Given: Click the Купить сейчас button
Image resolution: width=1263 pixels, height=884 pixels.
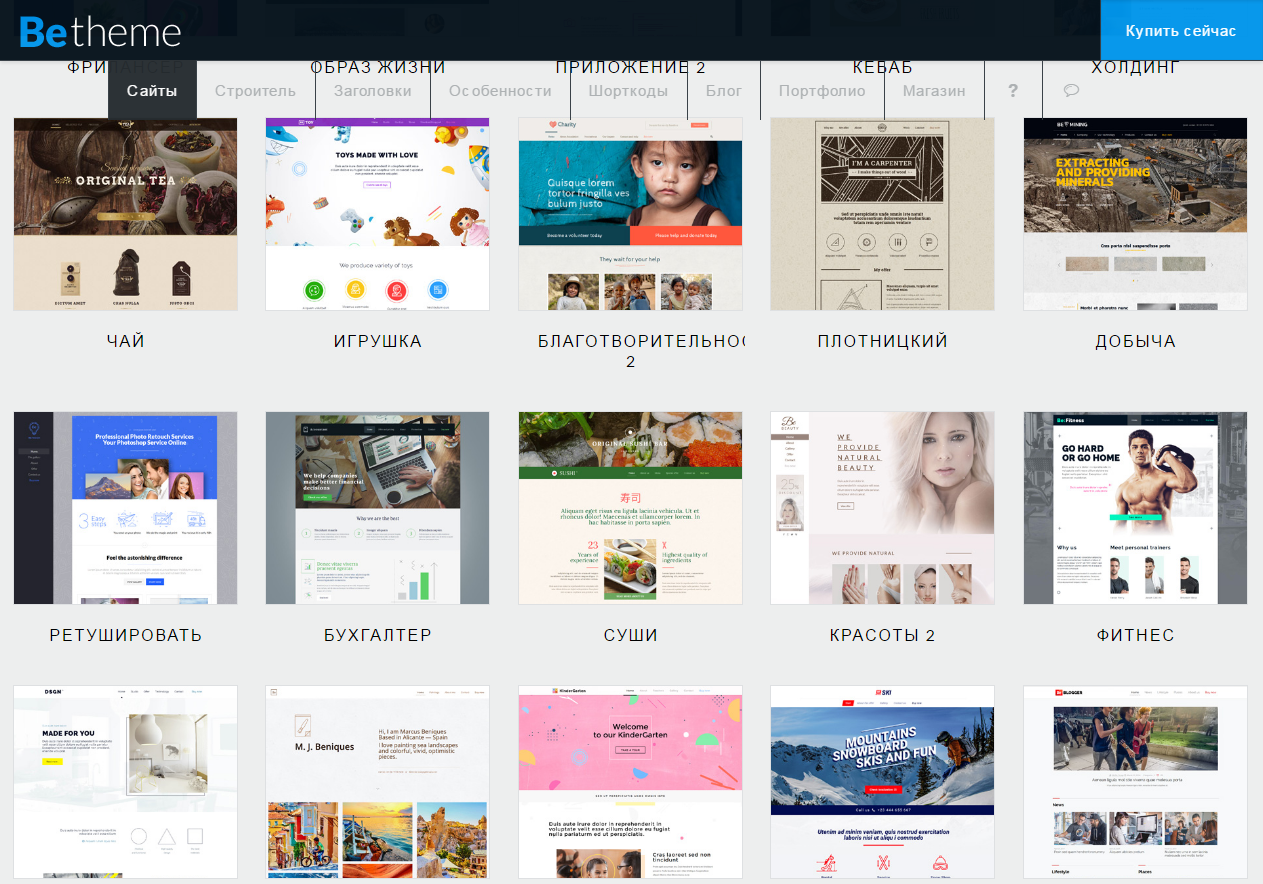Looking at the screenshot, I should click(1181, 30).
